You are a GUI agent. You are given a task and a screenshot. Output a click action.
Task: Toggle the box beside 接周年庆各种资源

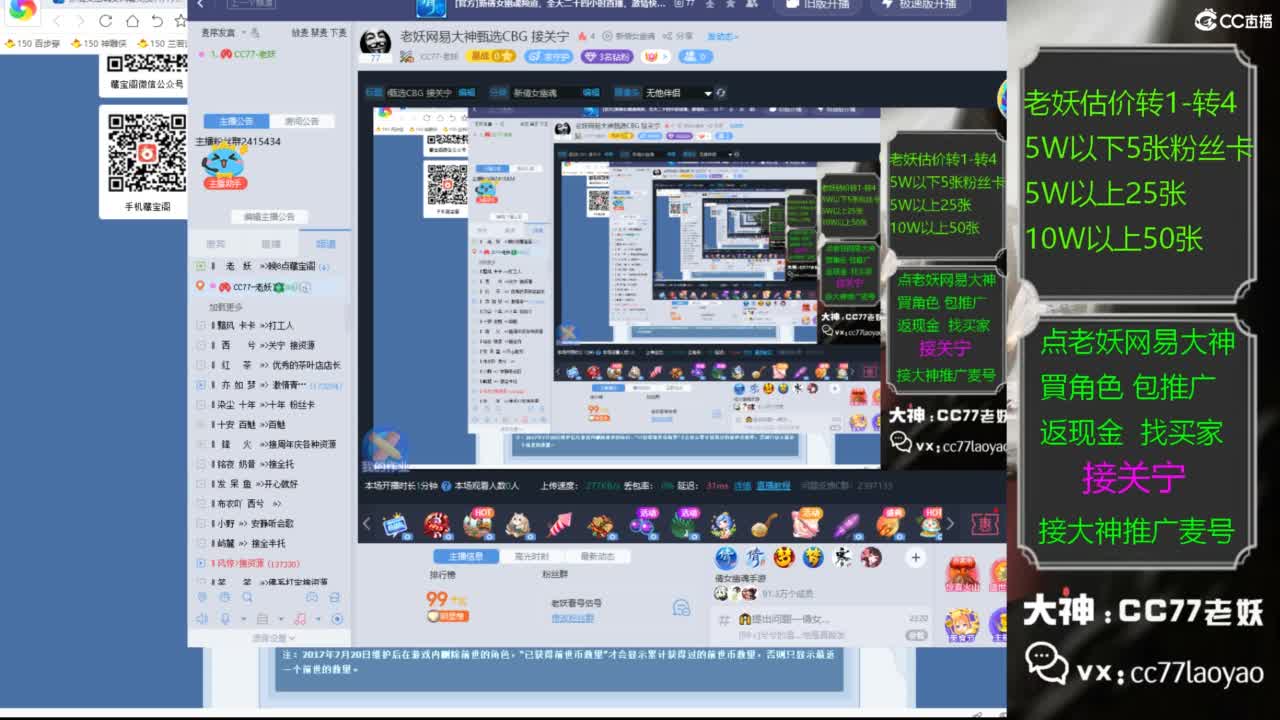point(201,444)
